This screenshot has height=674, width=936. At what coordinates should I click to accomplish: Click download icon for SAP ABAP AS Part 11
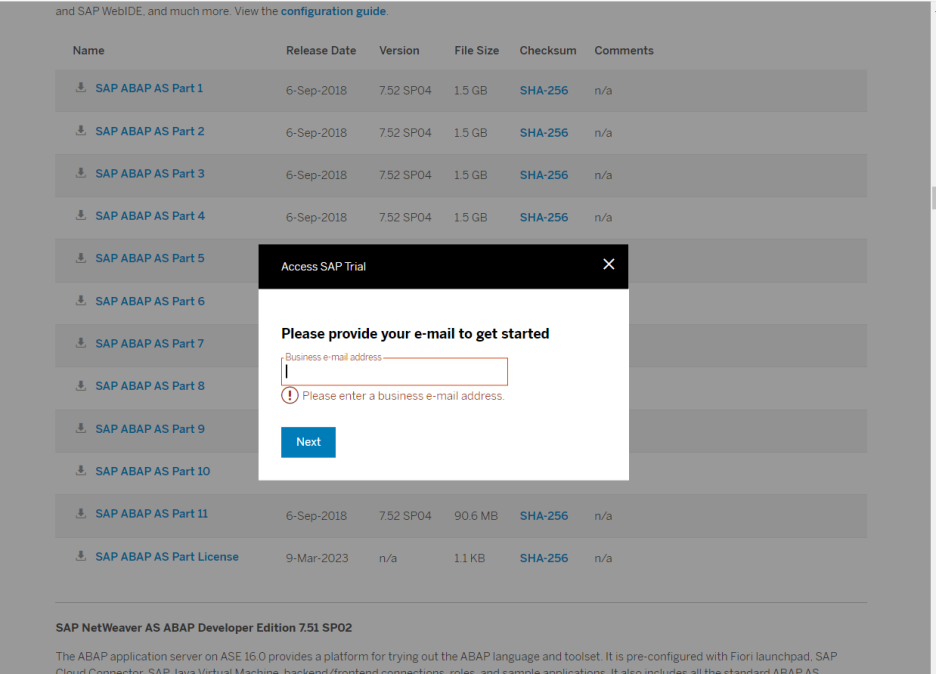[81, 513]
